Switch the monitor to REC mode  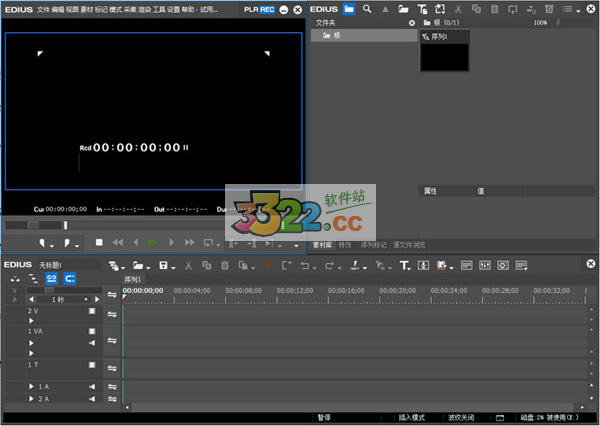pyautogui.click(x=266, y=9)
